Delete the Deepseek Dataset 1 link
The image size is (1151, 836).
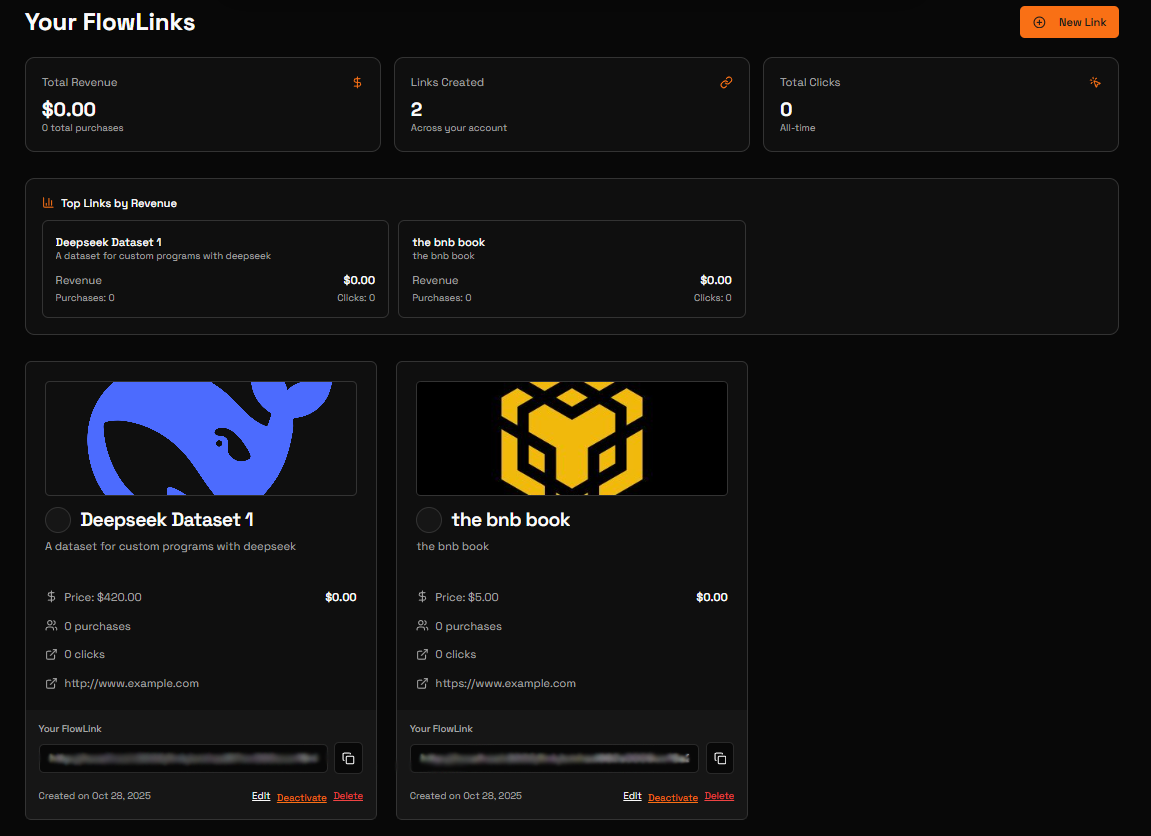pos(348,796)
